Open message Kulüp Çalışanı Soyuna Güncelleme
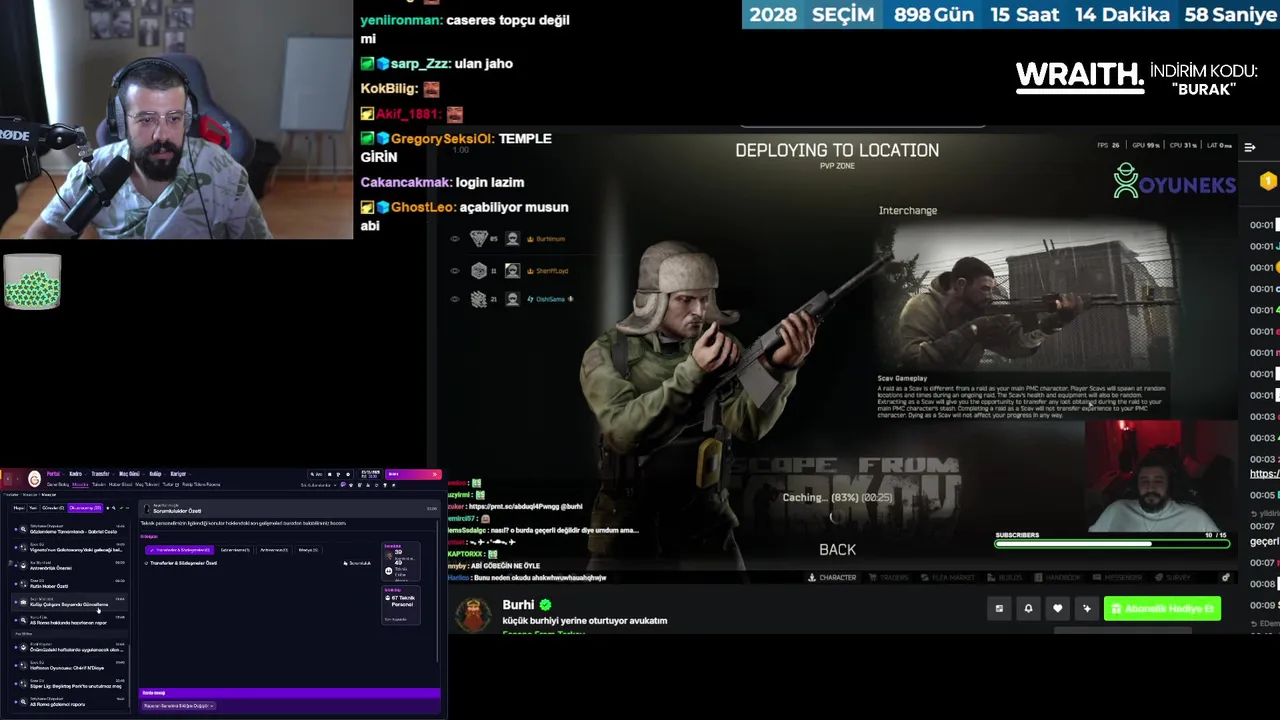Image resolution: width=1280 pixels, height=720 pixels. (x=69, y=602)
